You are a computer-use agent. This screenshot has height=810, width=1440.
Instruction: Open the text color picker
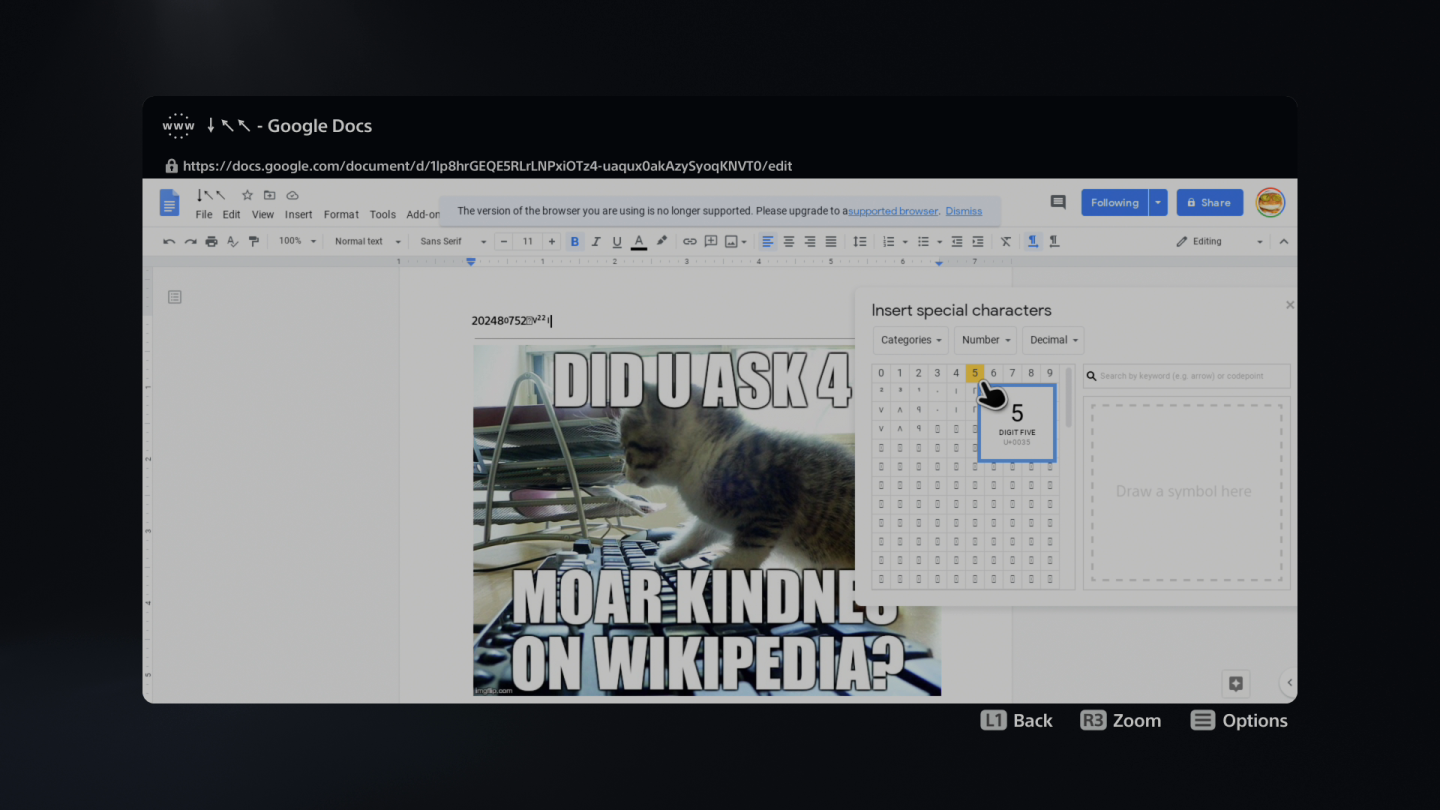[639, 241]
